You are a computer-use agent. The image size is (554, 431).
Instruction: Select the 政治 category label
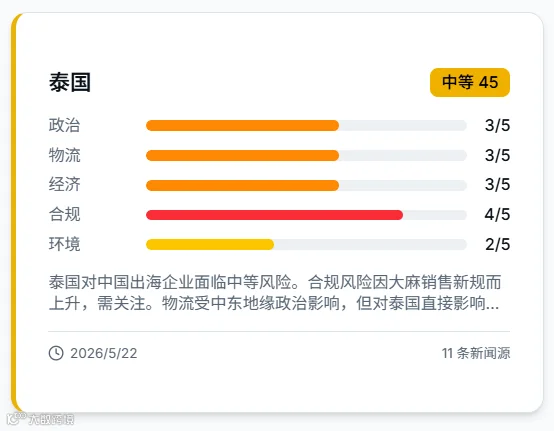coord(65,125)
